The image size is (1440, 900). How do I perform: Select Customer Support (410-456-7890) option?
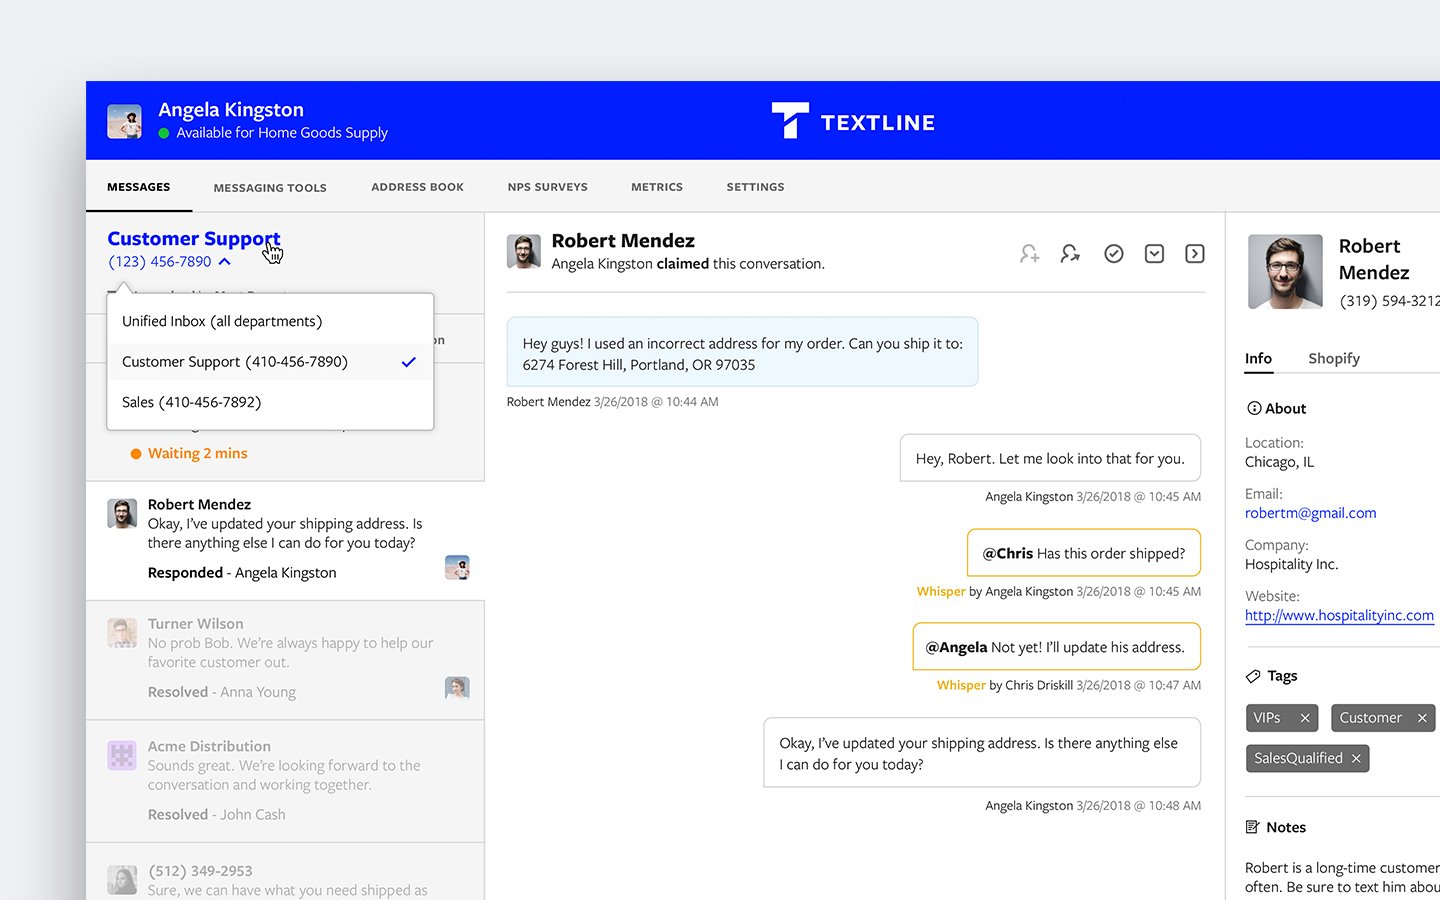pos(235,362)
